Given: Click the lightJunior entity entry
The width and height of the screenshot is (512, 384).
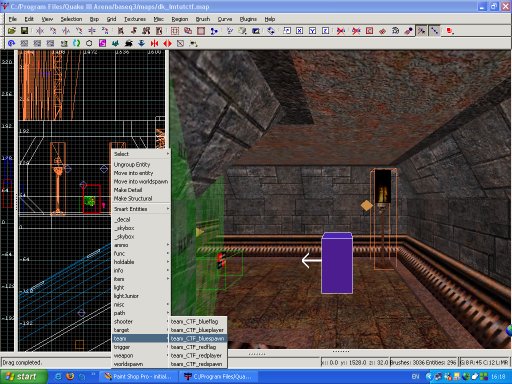Looking at the screenshot, I should pyautogui.click(x=141, y=296).
